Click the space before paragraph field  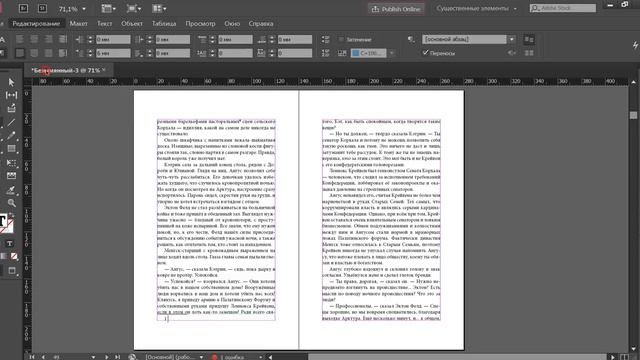pyautogui.click(x=236, y=39)
